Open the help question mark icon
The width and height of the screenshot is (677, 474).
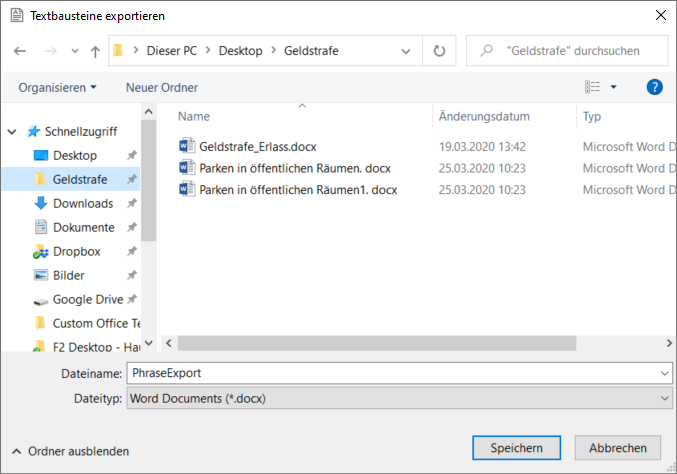[655, 87]
